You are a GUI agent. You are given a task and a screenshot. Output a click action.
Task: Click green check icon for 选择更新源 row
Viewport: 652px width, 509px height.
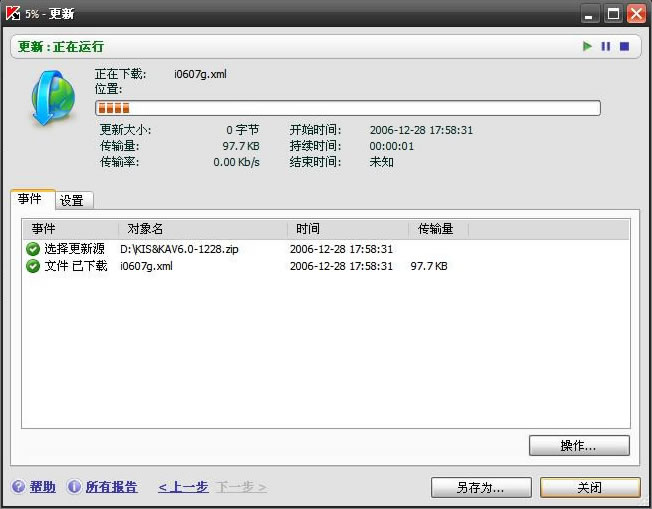33,248
